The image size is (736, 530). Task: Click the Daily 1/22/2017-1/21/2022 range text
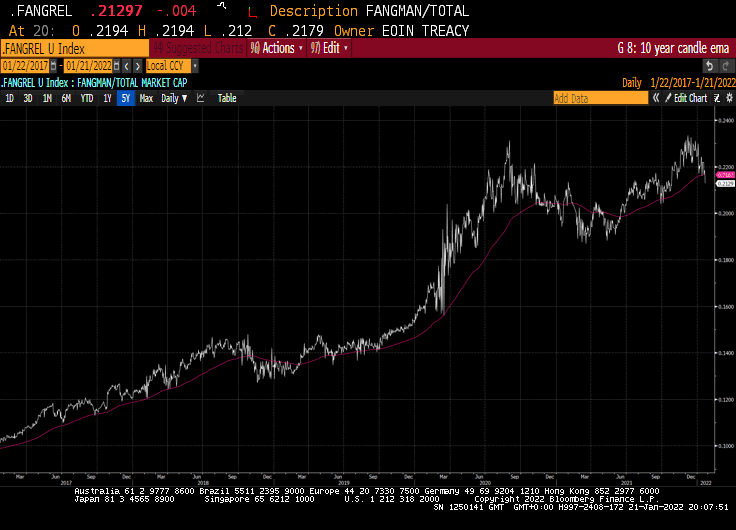point(679,83)
